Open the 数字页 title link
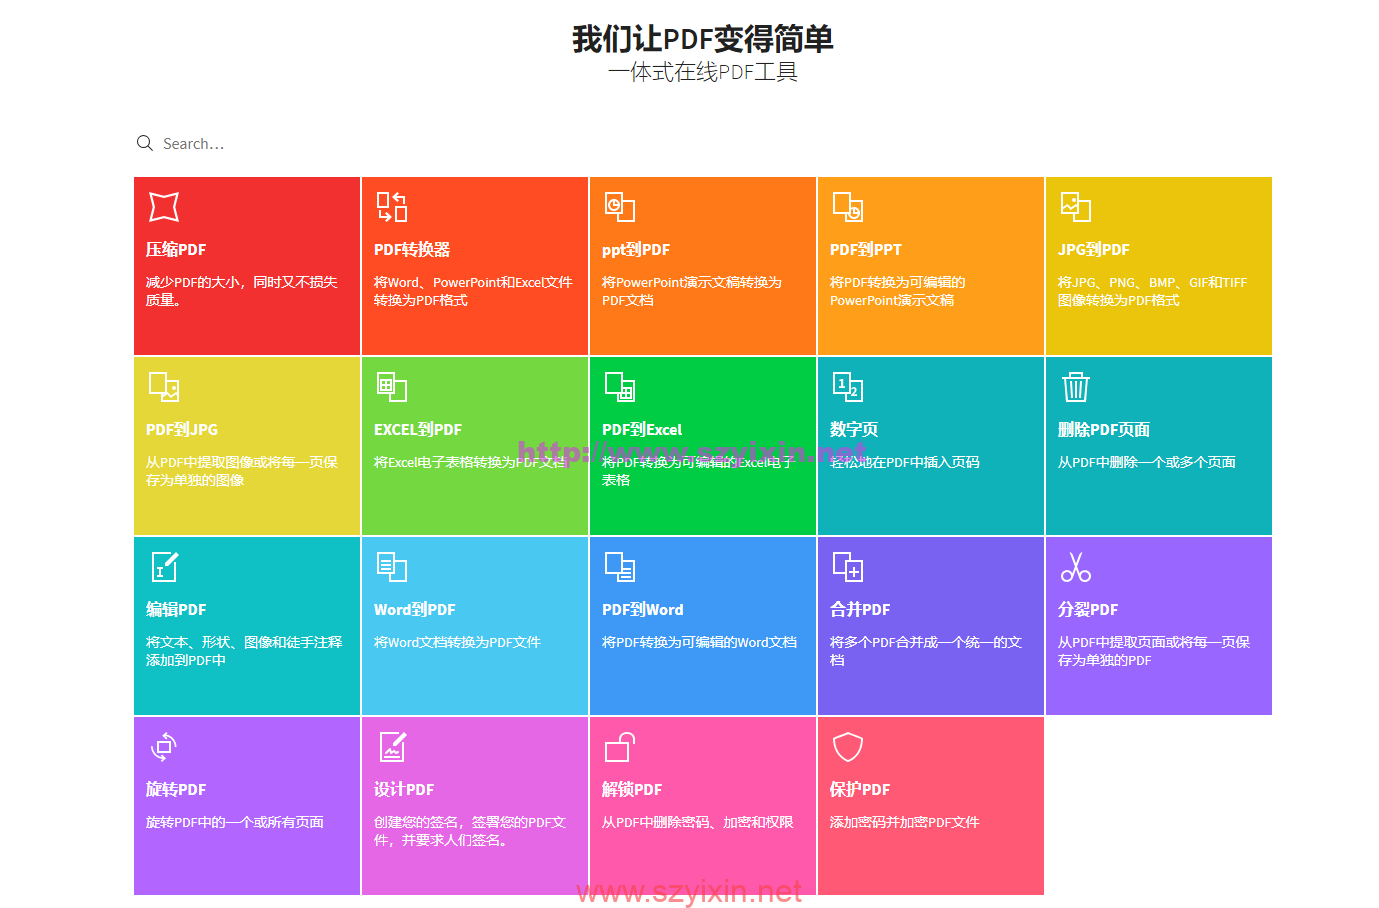Image resolution: width=1379 pixels, height=908 pixels. pyautogui.click(x=854, y=430)
